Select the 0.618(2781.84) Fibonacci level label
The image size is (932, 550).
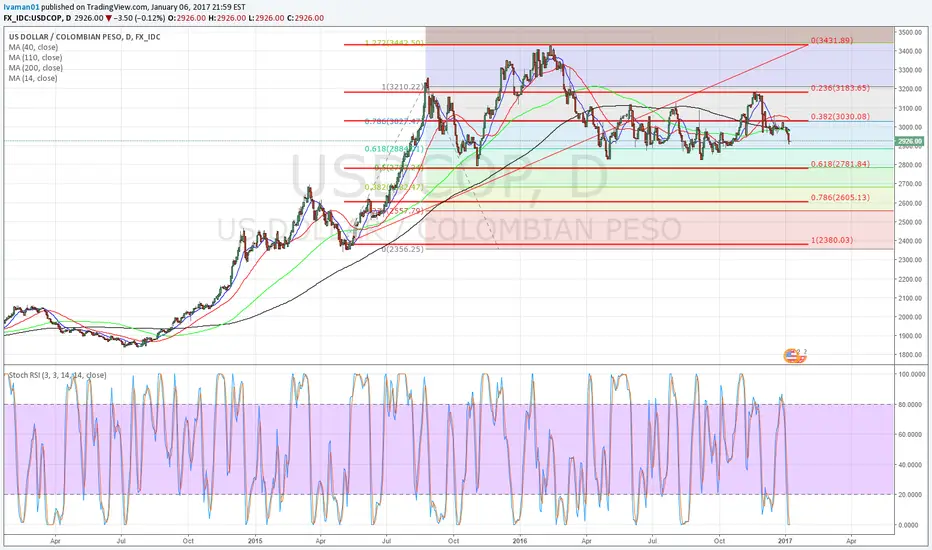840,164
